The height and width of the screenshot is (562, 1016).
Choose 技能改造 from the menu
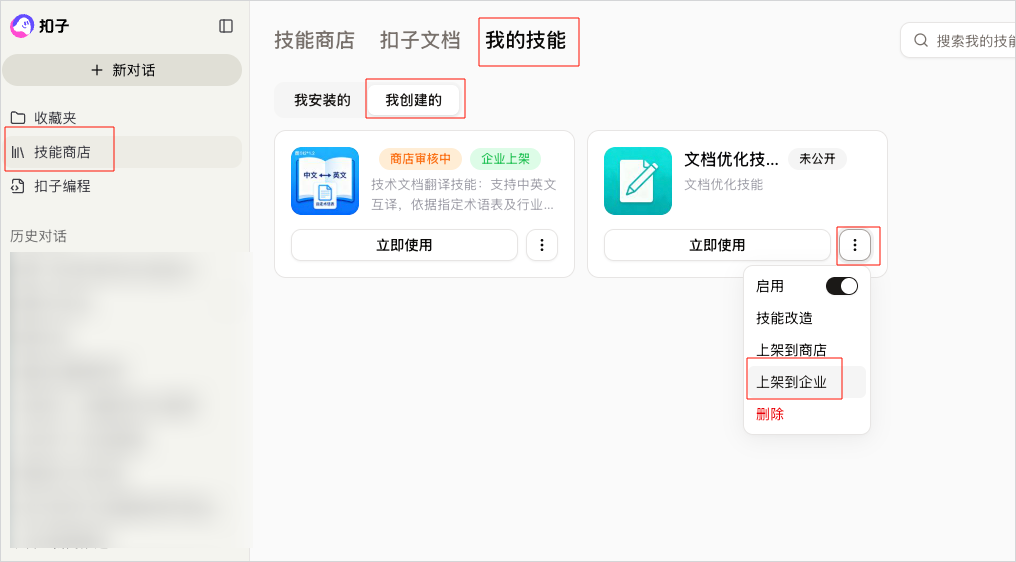(807, 318)
